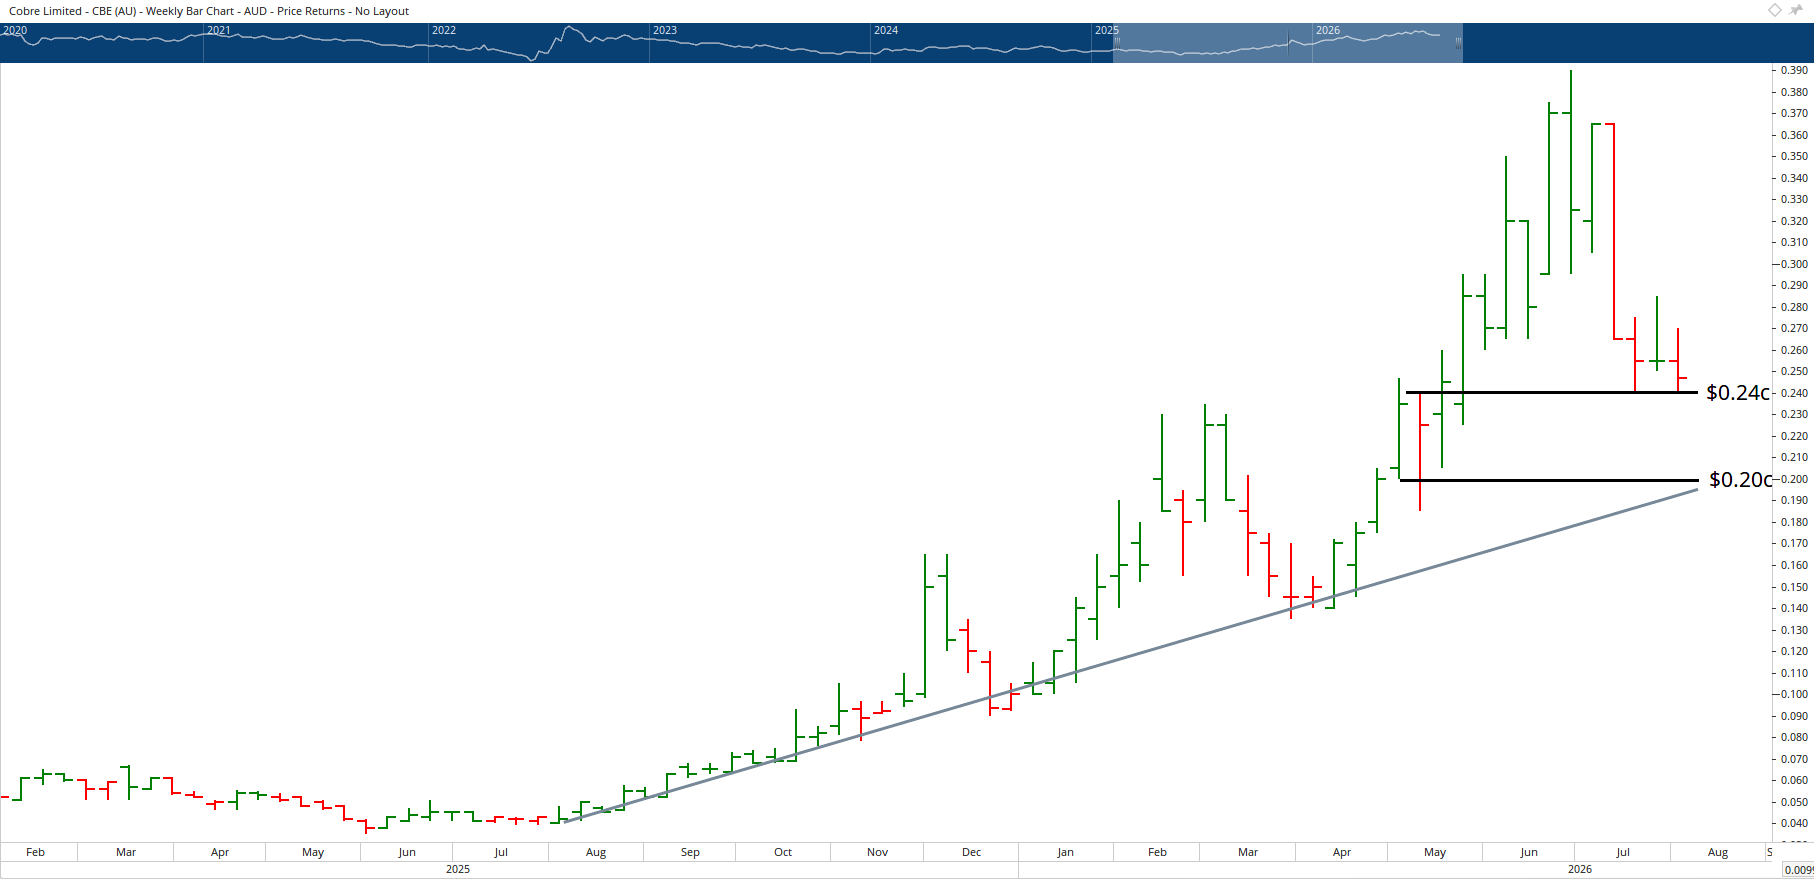Jump to 2024 in the overview navigator
This screenshot has width=1814, height=881.
(886, 30)
